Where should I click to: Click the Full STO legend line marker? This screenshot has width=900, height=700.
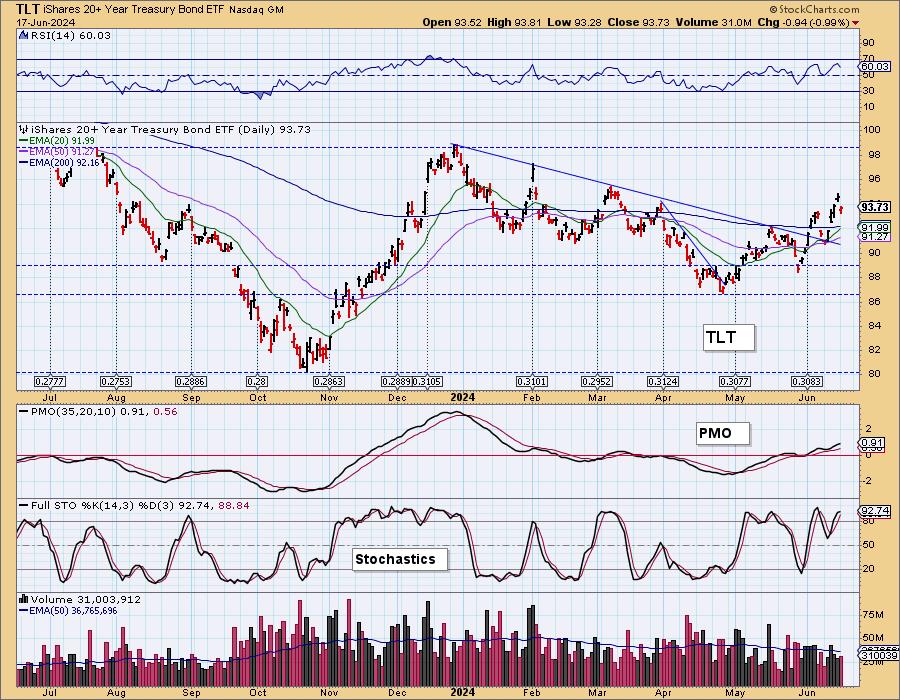click(x=24, y=505)
